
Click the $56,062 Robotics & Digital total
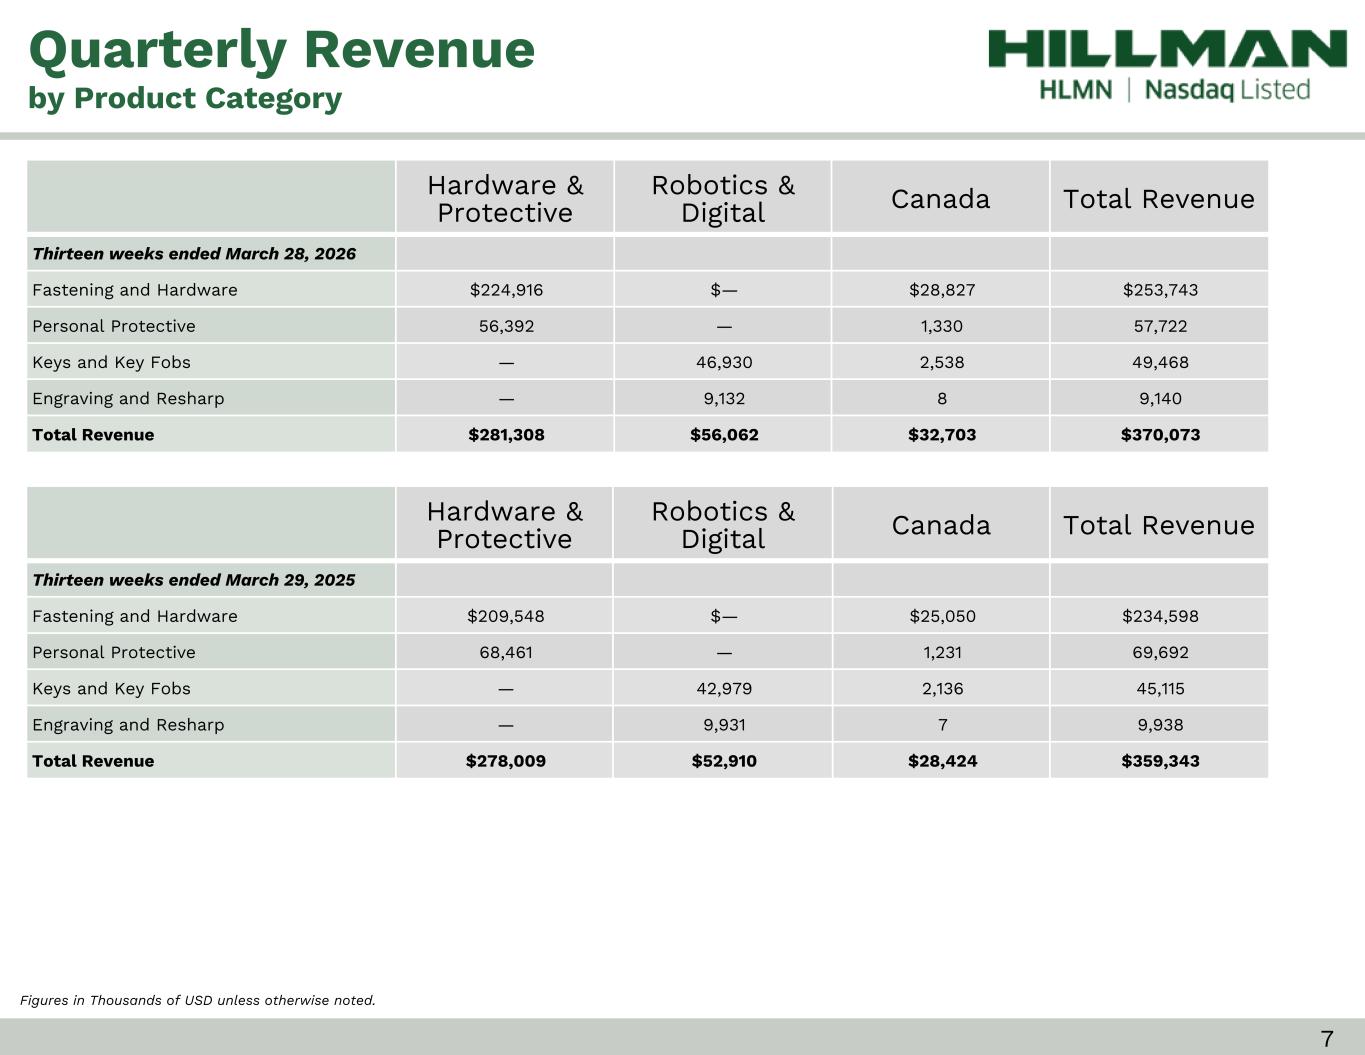(x=724, y=435)
